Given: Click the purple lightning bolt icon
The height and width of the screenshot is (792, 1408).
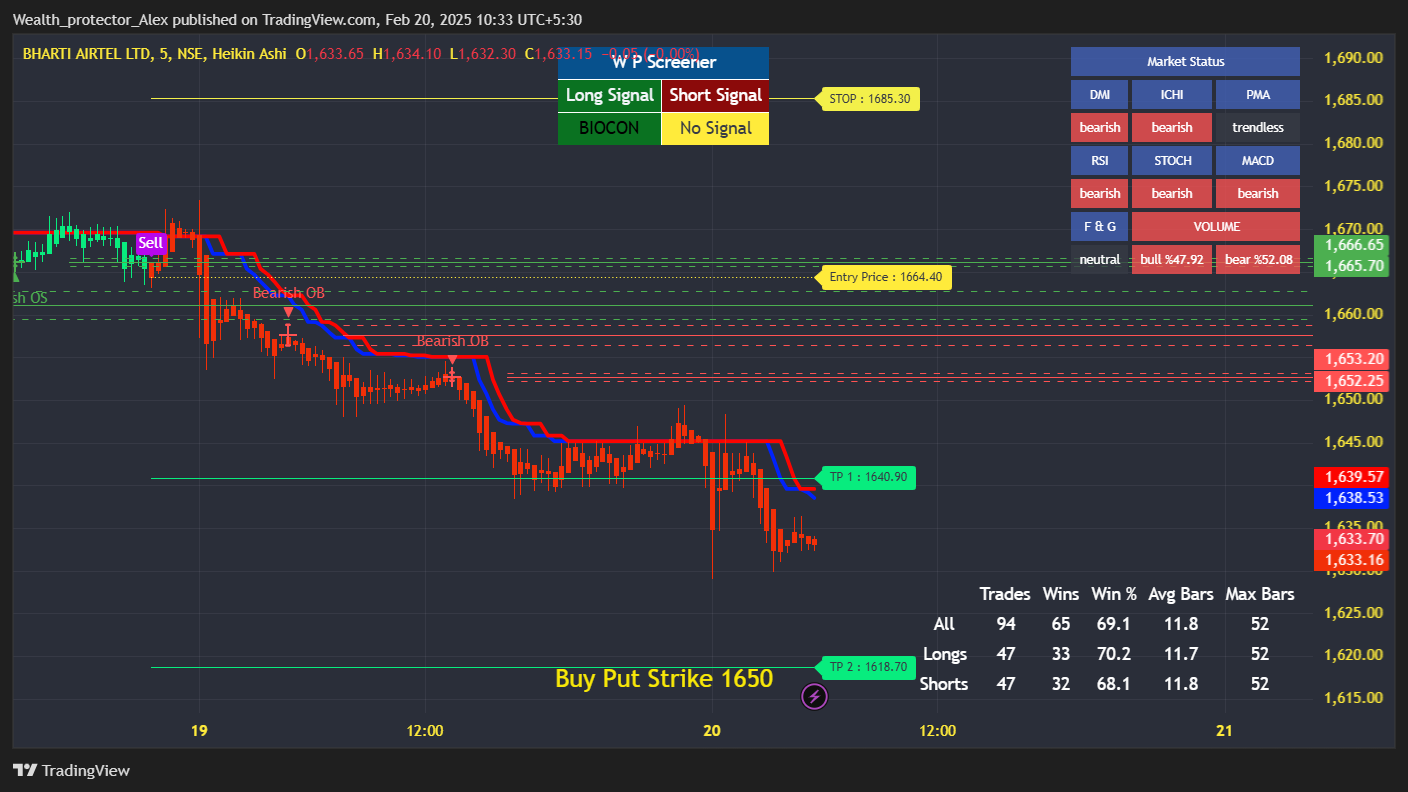Looking at the screenshot, I should click(x=815, y=696).
